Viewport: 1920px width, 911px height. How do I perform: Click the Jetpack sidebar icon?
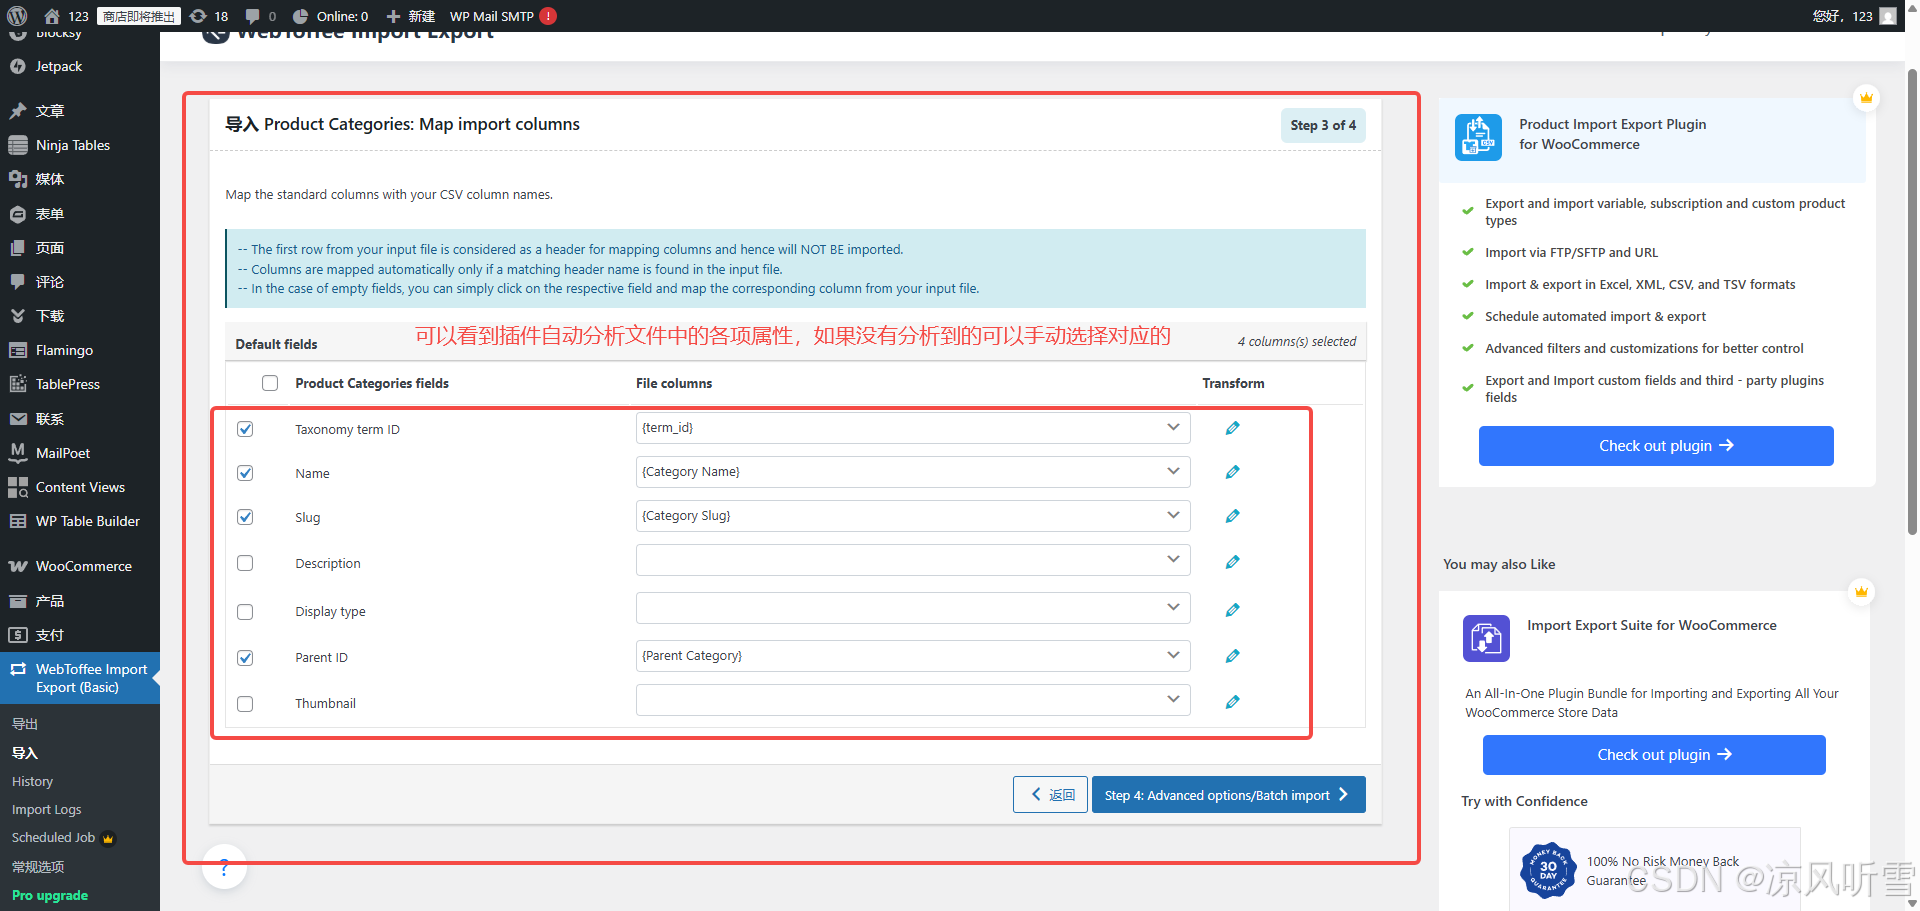[17, 67]
